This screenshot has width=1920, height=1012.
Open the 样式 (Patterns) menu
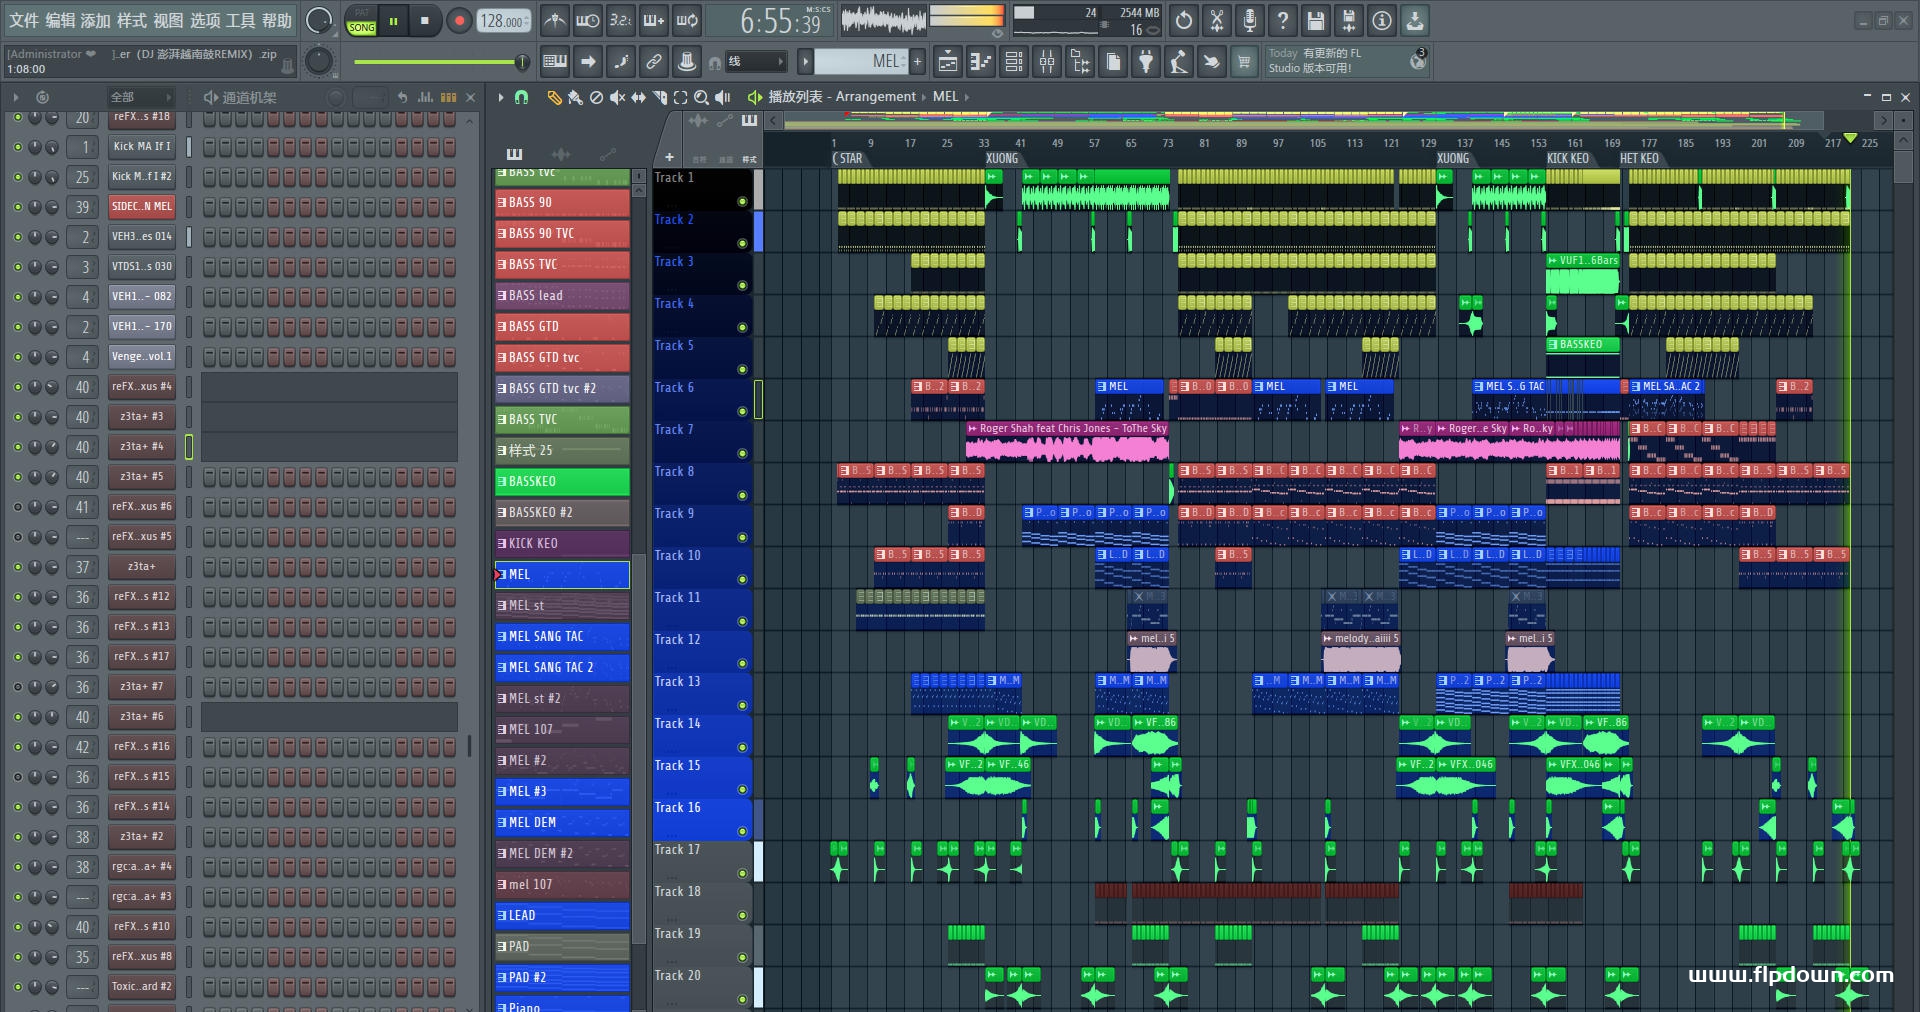(132, 20)
